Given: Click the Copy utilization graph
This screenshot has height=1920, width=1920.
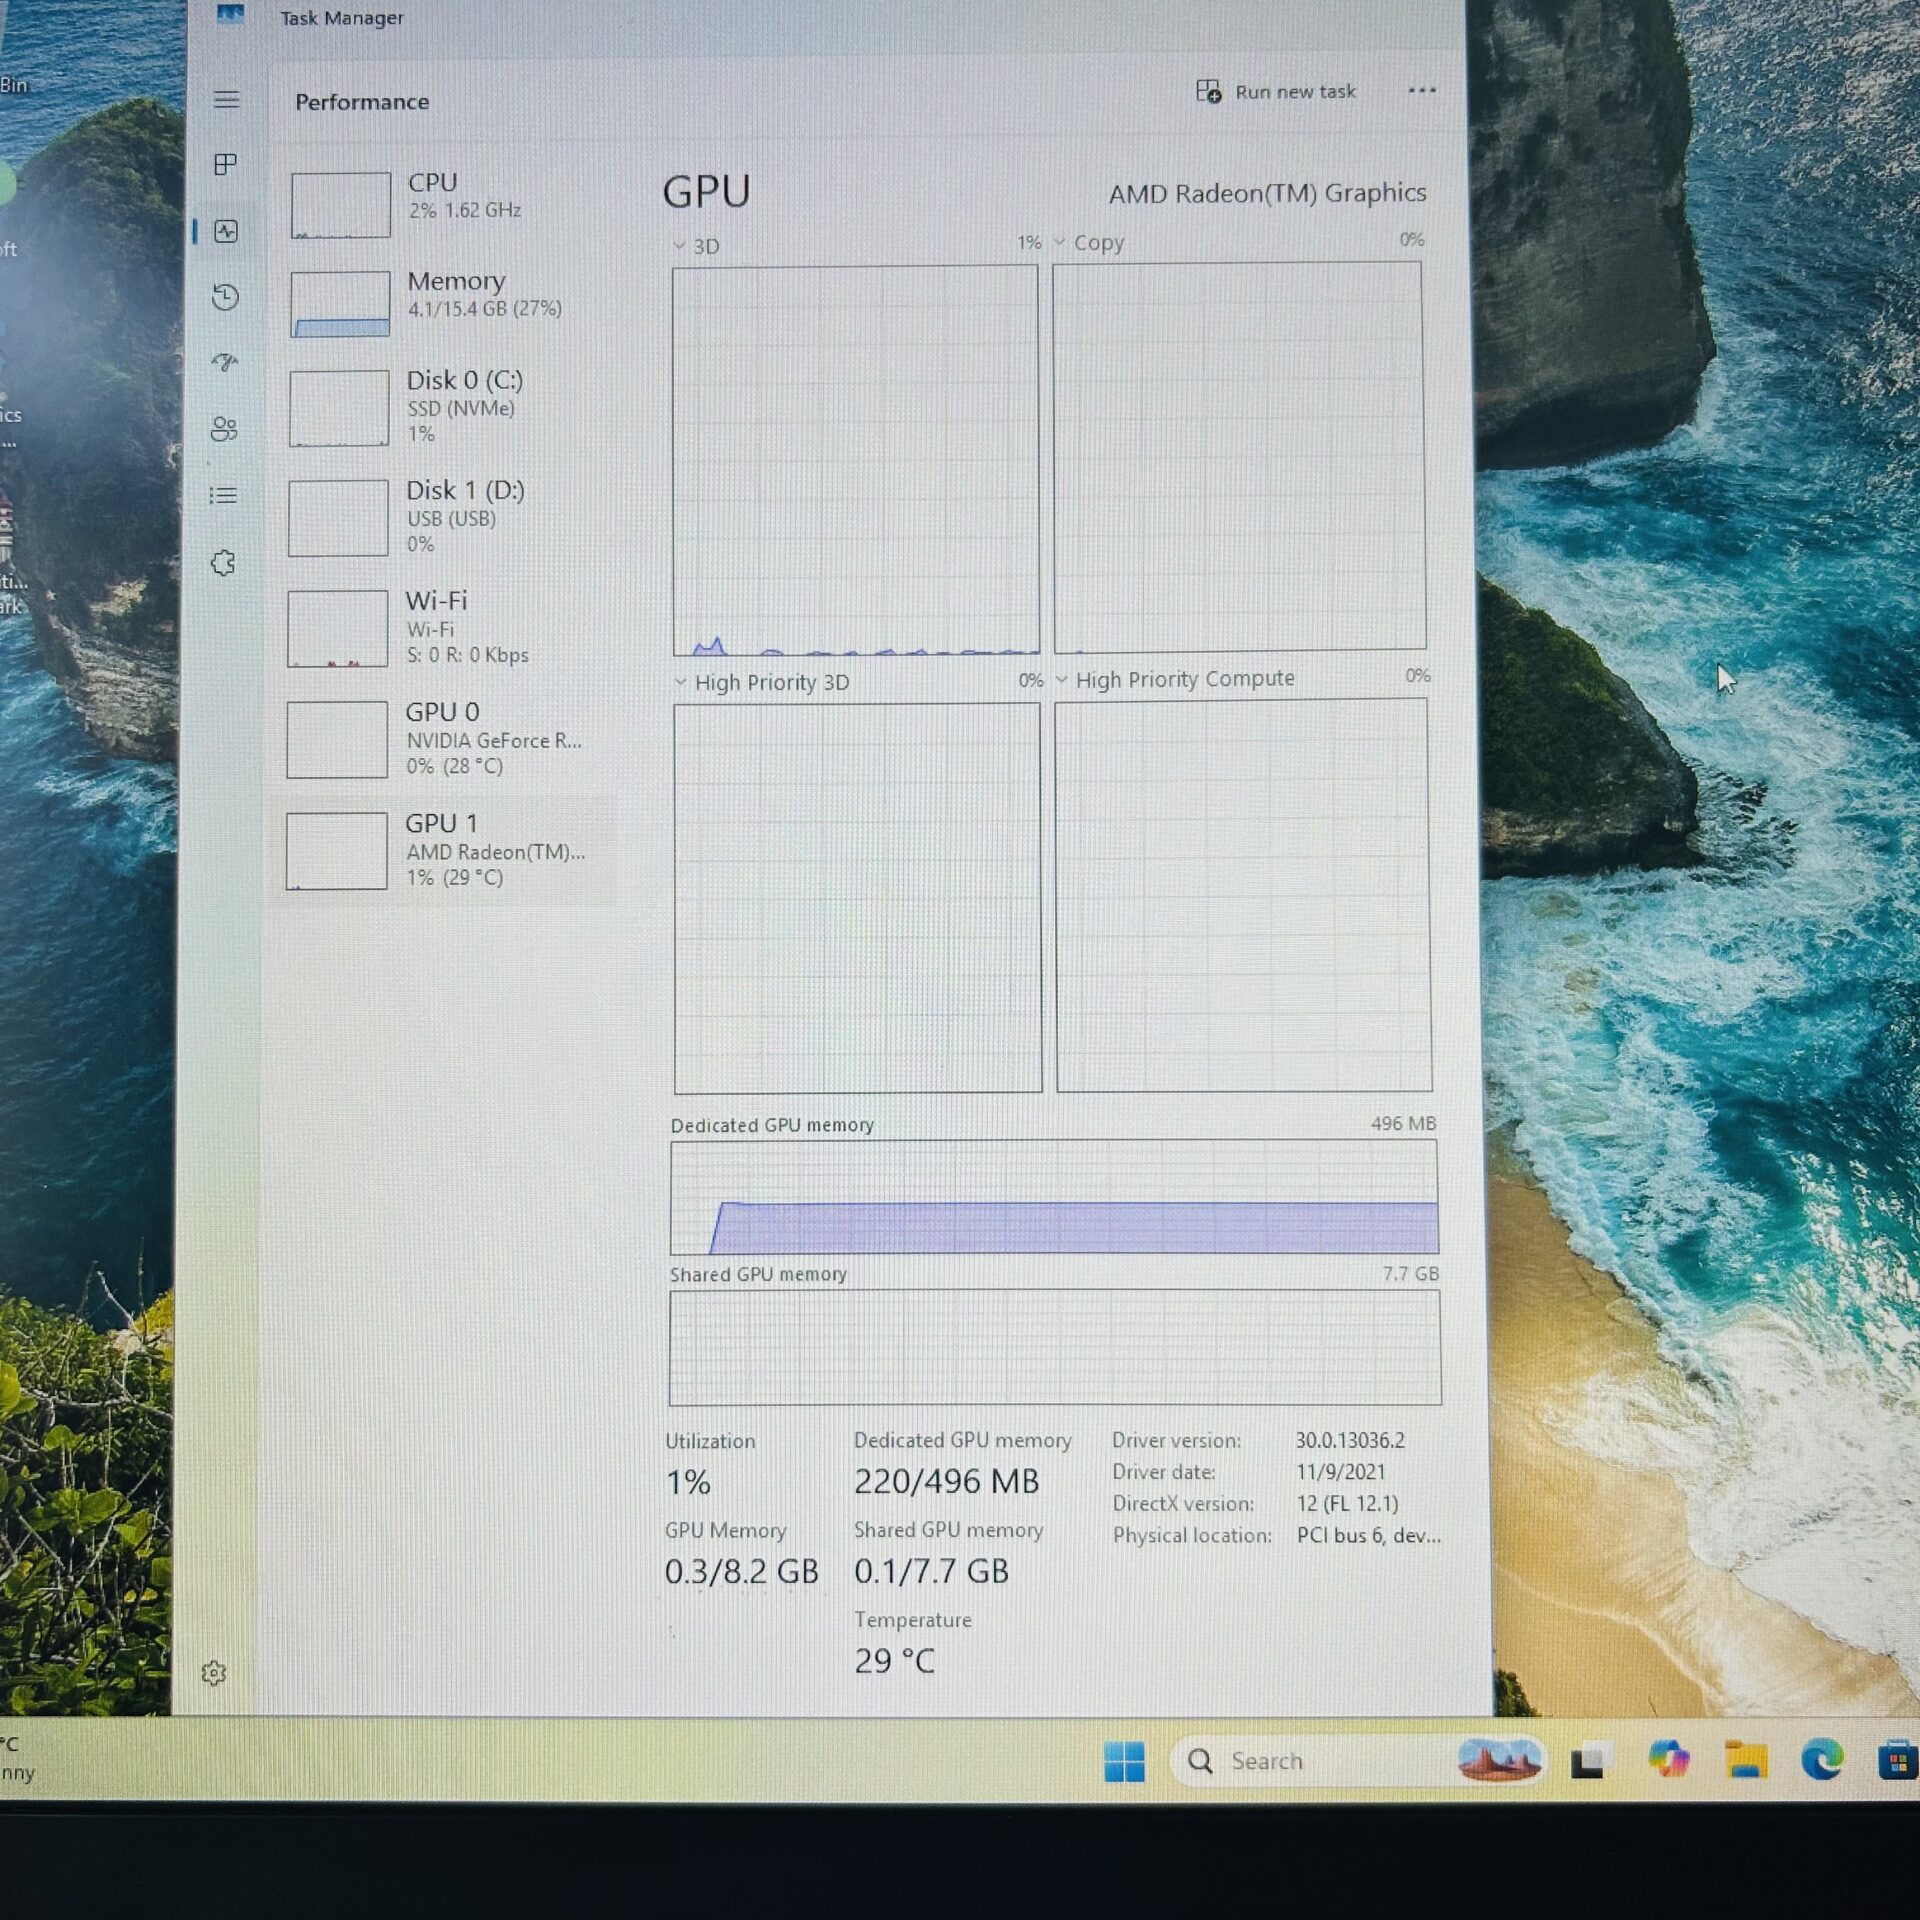Looking at the screenshot, I should coord(1240,457).
